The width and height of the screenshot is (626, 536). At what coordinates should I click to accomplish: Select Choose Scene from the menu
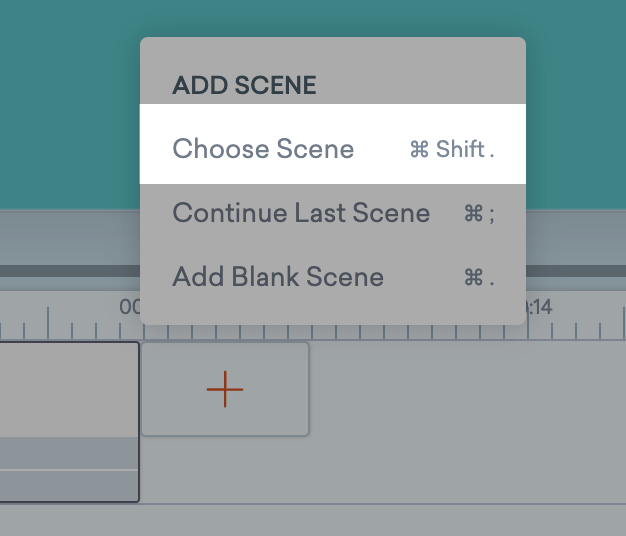click(263, 149)
